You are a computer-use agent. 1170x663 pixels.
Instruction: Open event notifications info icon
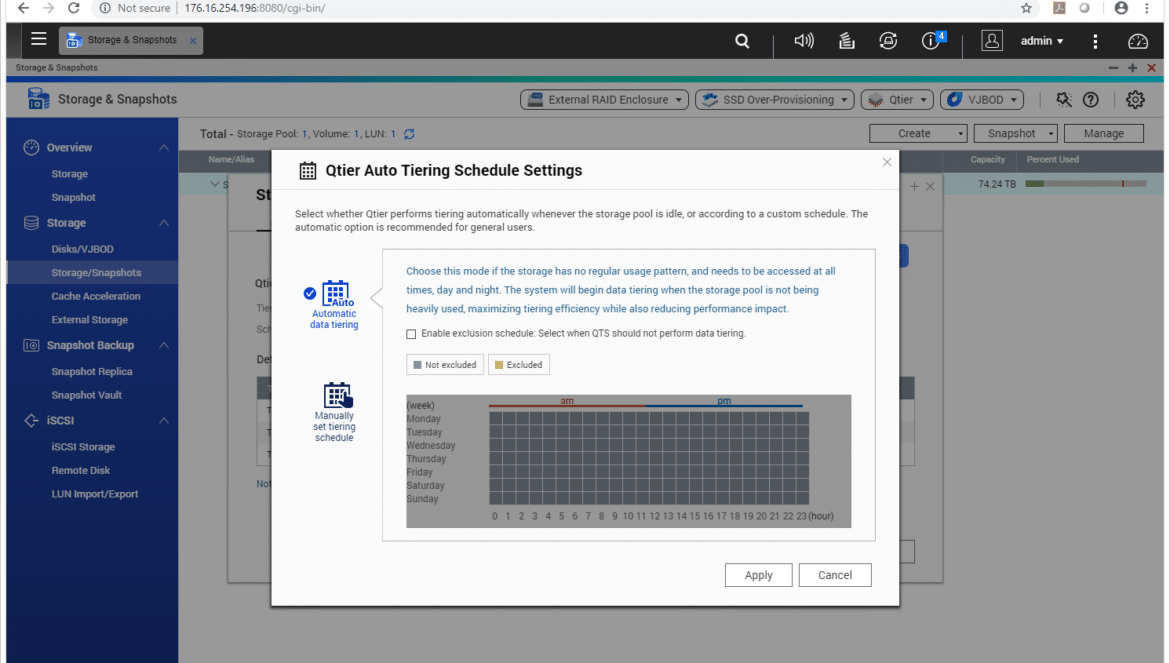[930, 41]
